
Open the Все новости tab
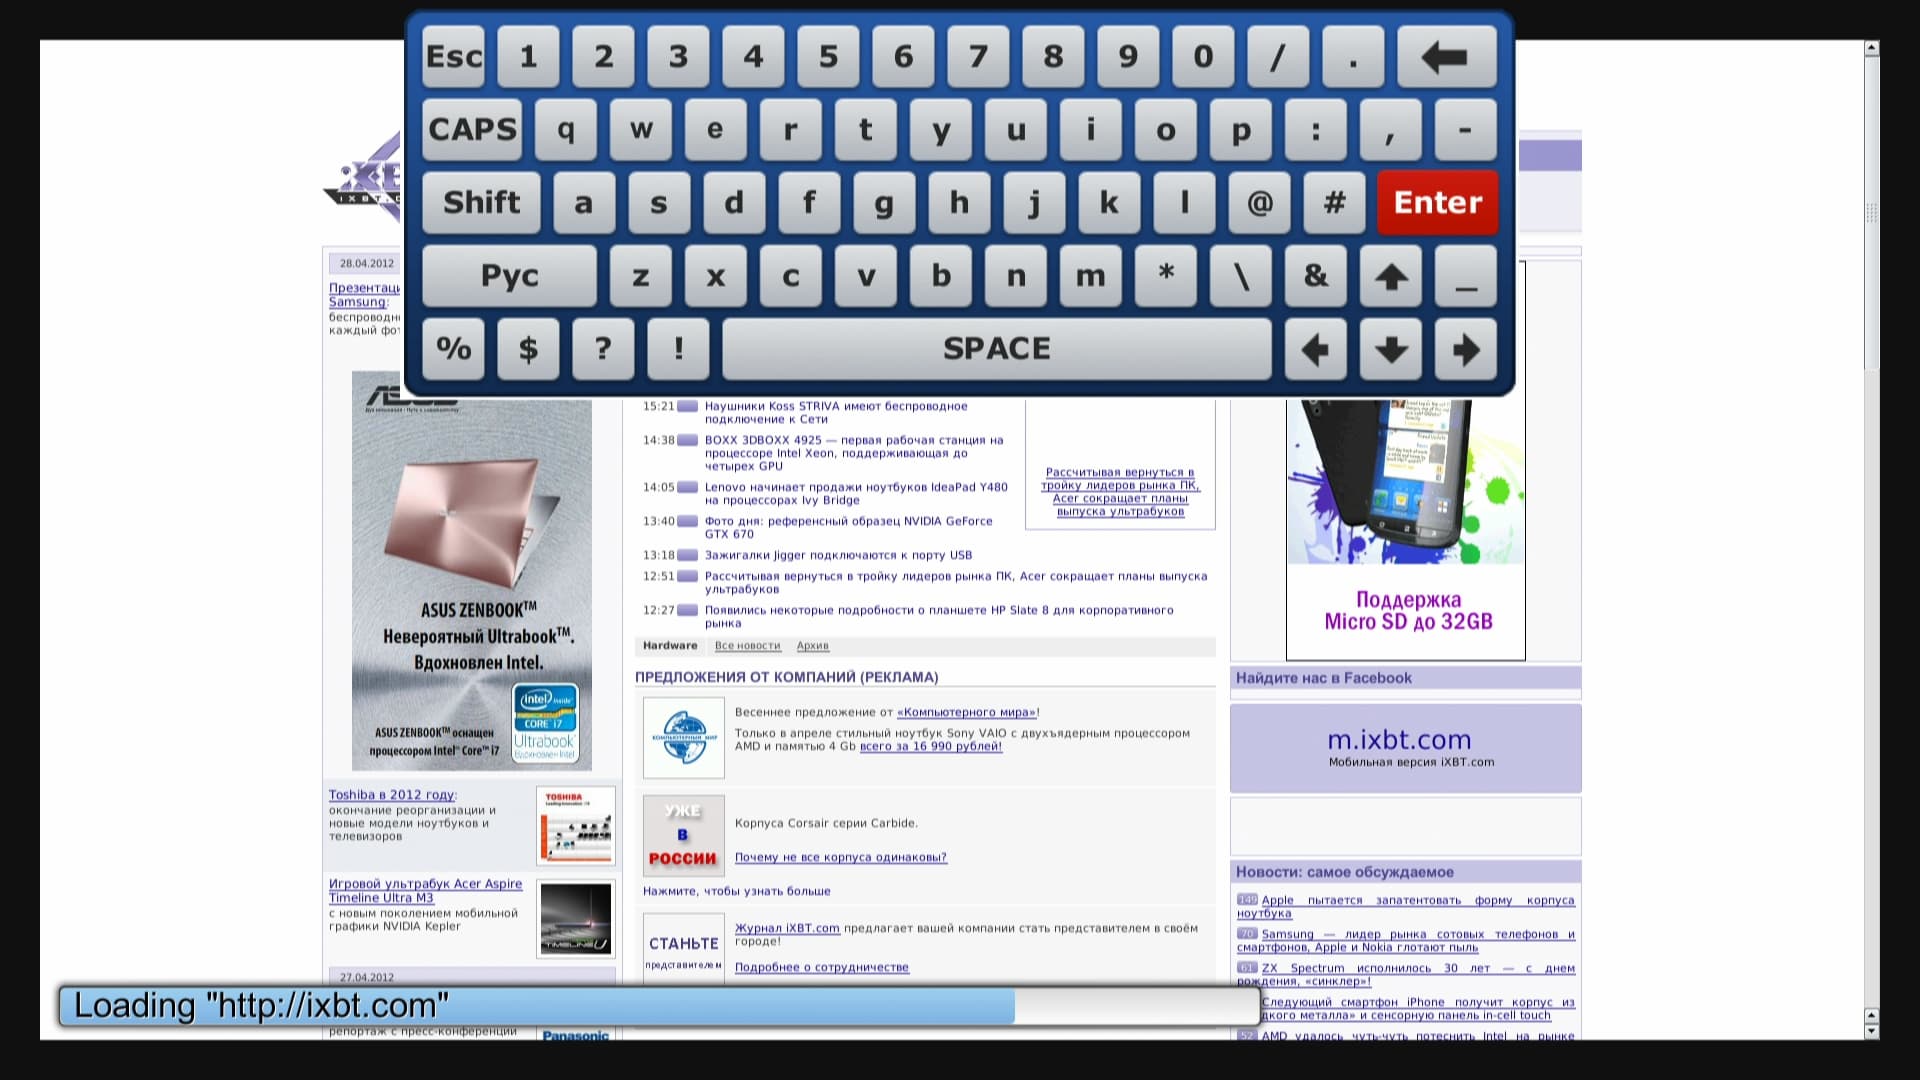747,646
